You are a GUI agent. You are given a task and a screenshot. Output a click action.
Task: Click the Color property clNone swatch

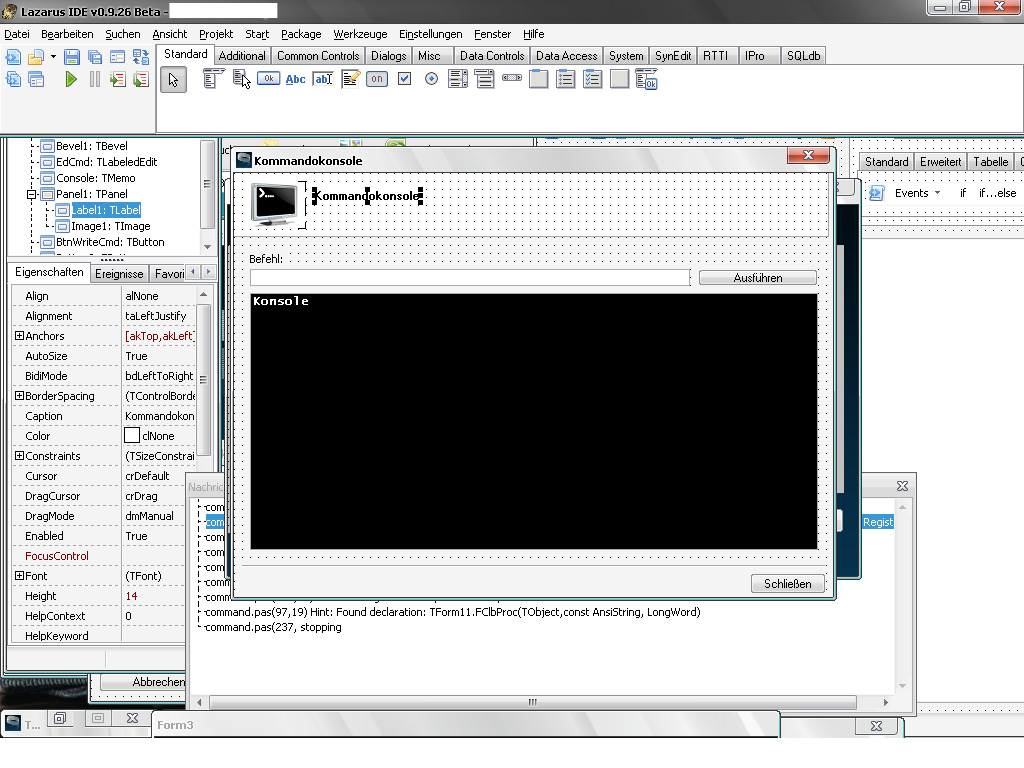click(132, 436)
